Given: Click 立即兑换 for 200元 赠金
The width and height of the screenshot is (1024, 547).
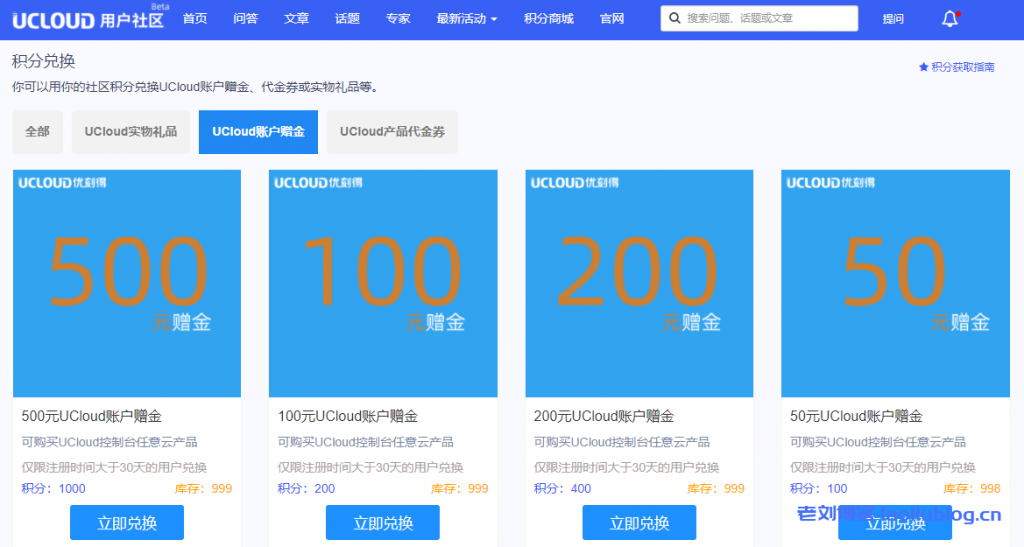Looking at the screenshot, I should click(x=639, y=523).
